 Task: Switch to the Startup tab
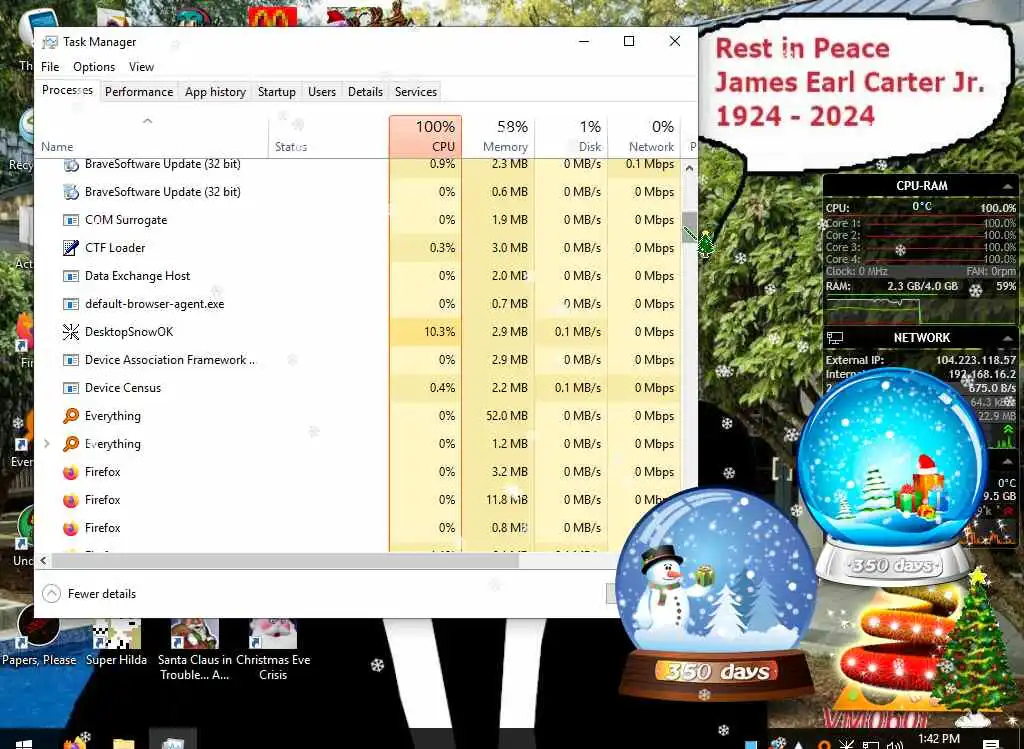click(x=277, y=92)
